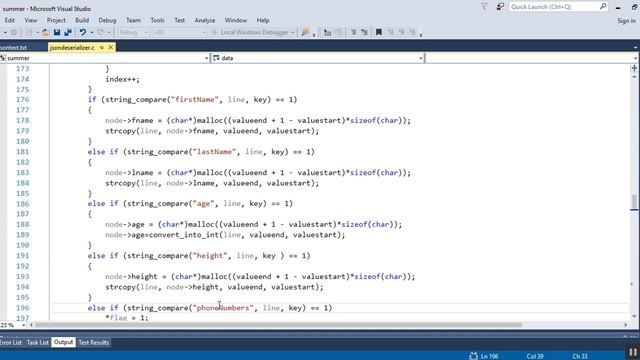This screenshot has width=640, height=360.
Task: Switch to the Error List tab
Action: [x=11, y=342]
